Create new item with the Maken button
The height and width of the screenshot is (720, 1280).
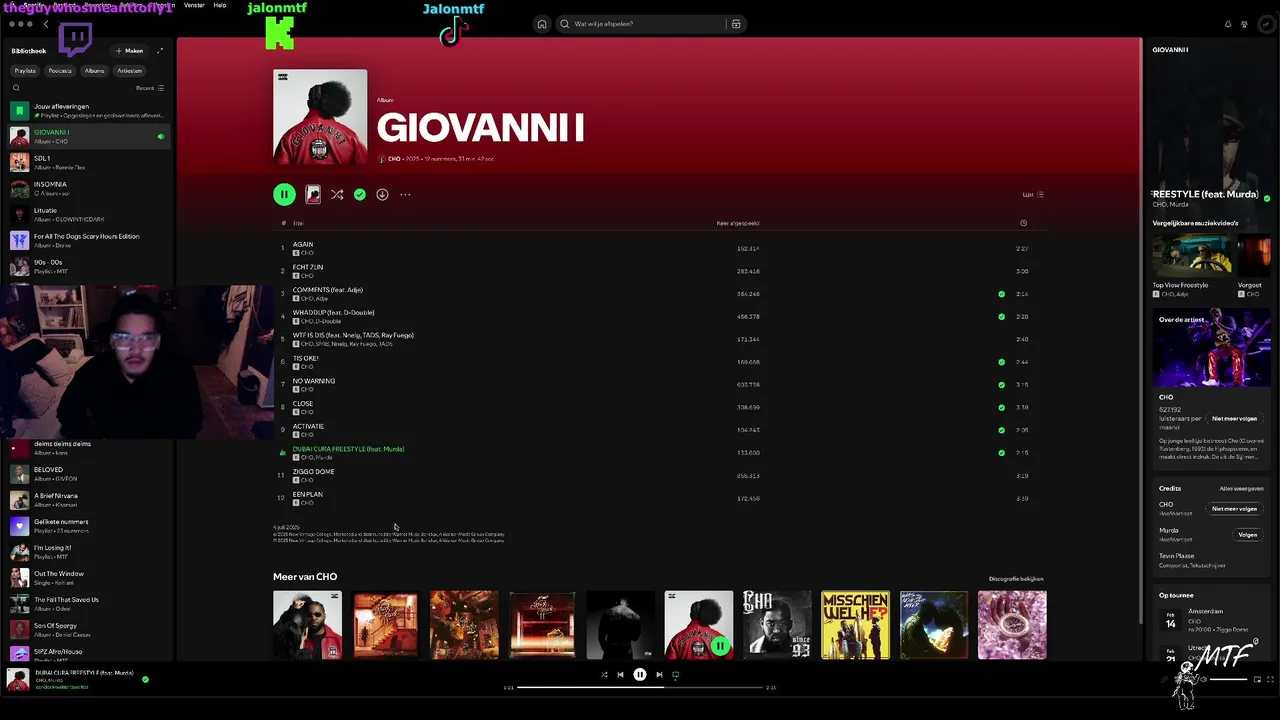pos(130,51)
